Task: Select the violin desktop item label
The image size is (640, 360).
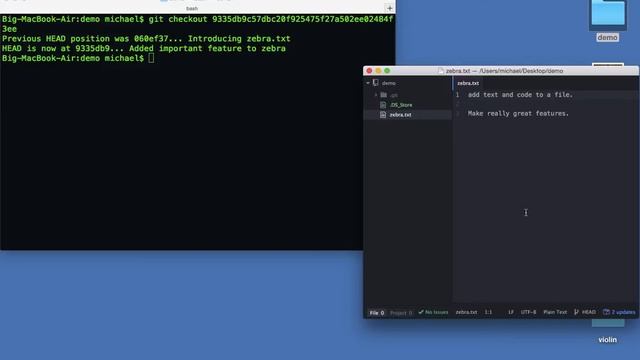Action: click(x=607, y=340)
